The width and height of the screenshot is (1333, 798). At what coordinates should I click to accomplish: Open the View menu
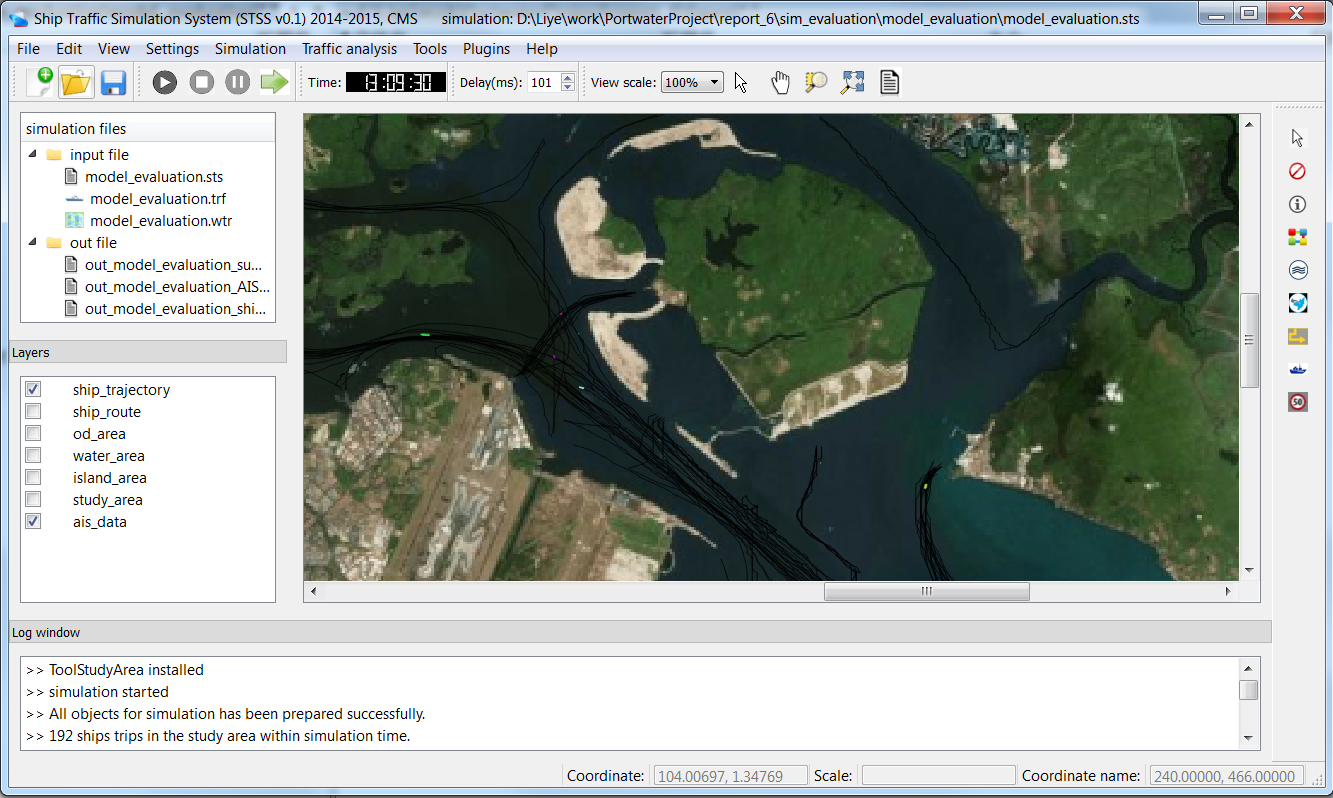114,48
